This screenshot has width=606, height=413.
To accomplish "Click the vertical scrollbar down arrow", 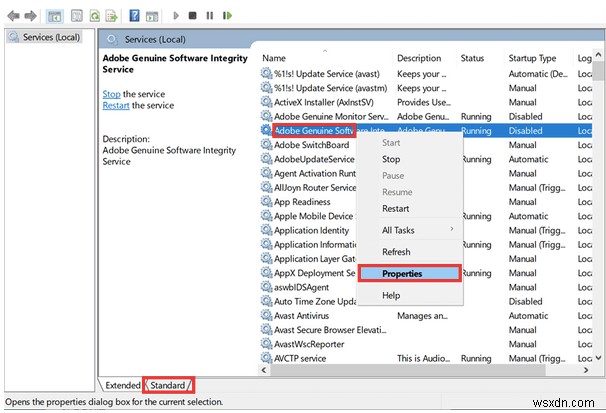I will tap(598, 358).
